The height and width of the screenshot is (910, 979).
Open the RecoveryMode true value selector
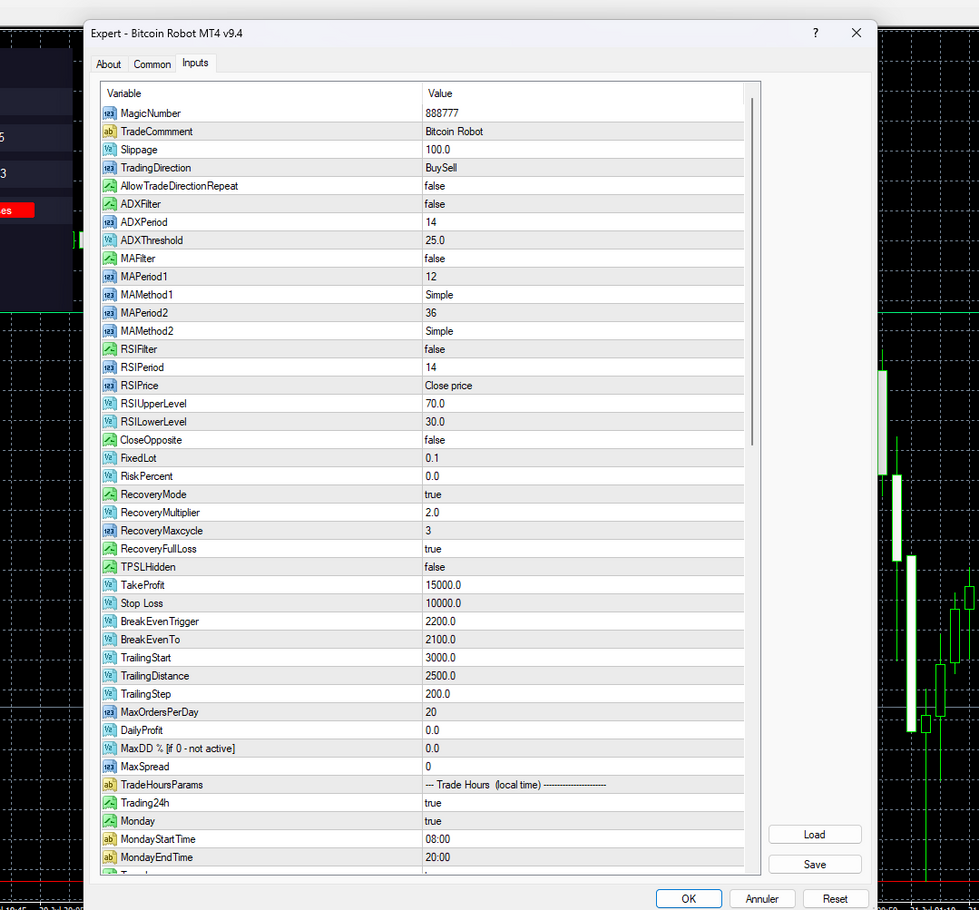tap(583, 495)
